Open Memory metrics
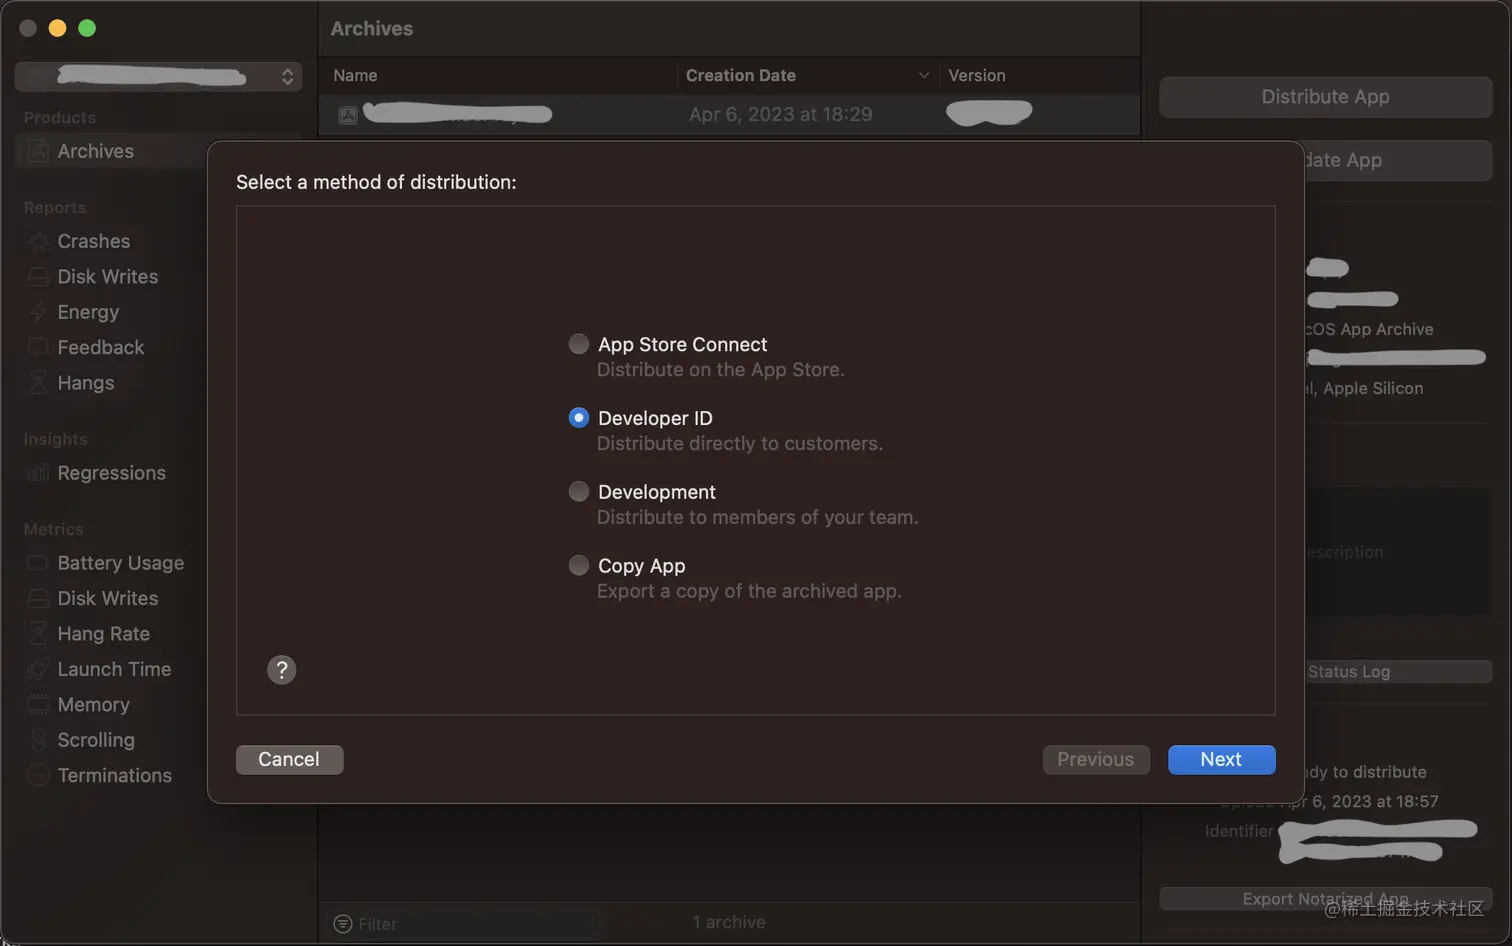The height and width of the screenshot is (946, 1512). click(94, 705)
